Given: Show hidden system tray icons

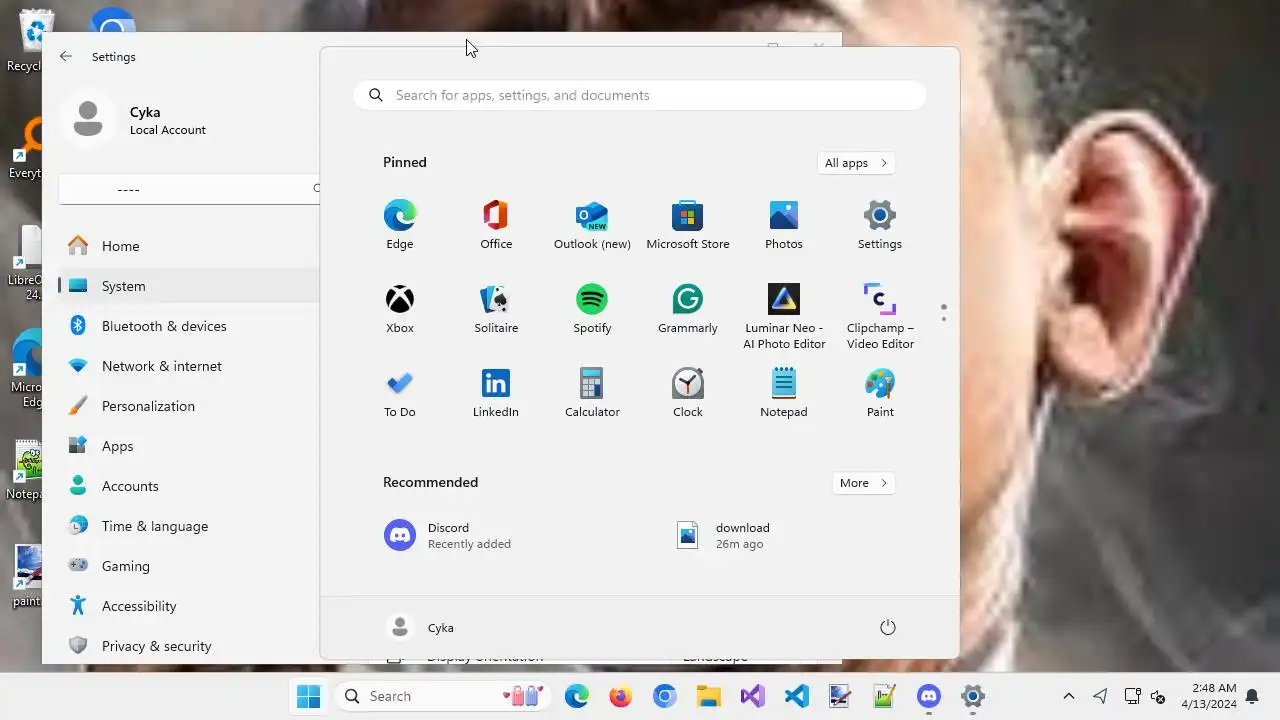Looking at the screenshot, I should [x=1068, y=696].
